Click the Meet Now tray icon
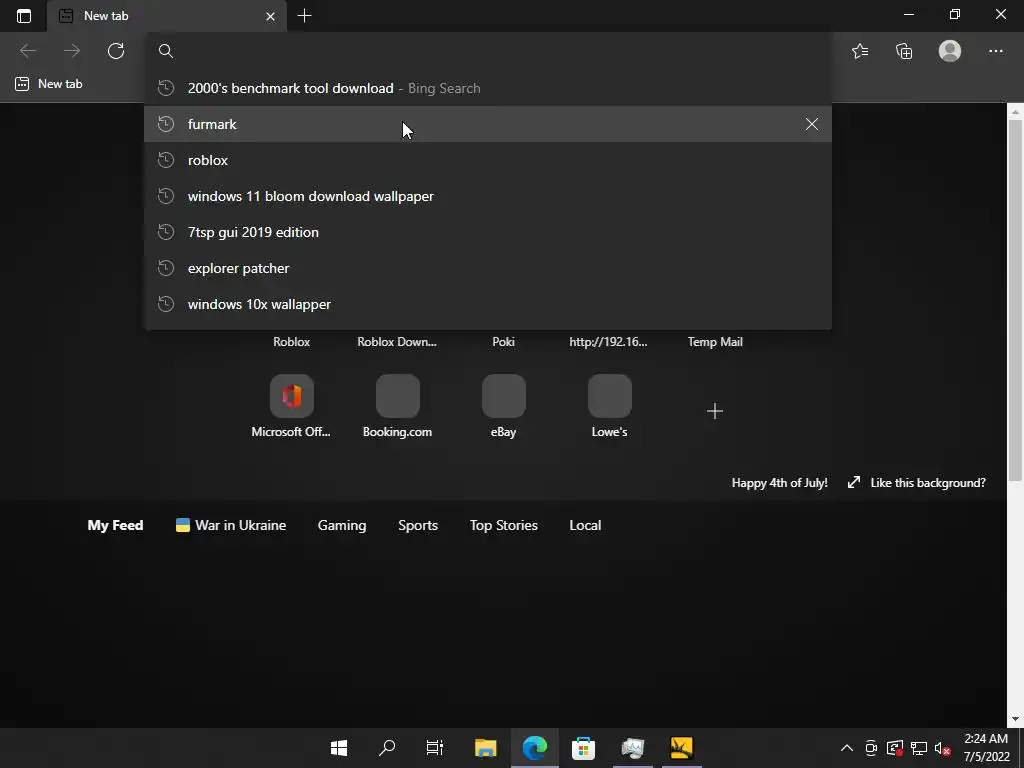This screenshot has width=1024, height=768. pos(871,748)
